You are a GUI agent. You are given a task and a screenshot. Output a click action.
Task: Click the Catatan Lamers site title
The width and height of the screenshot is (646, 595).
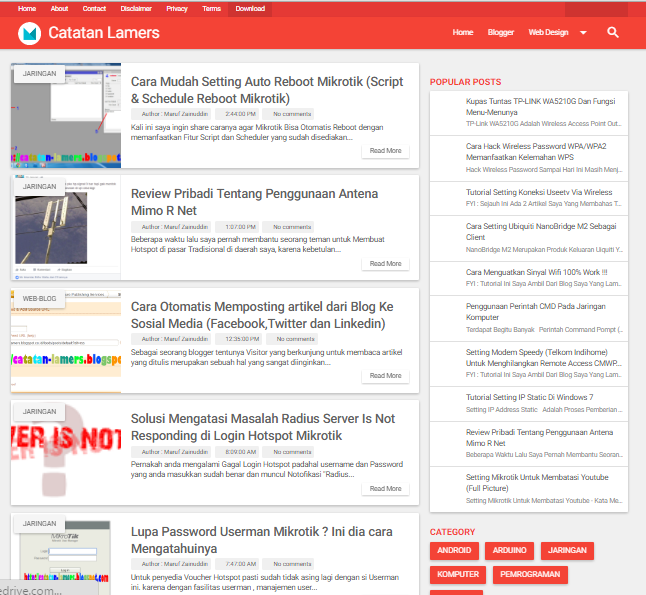click(104, 33)
